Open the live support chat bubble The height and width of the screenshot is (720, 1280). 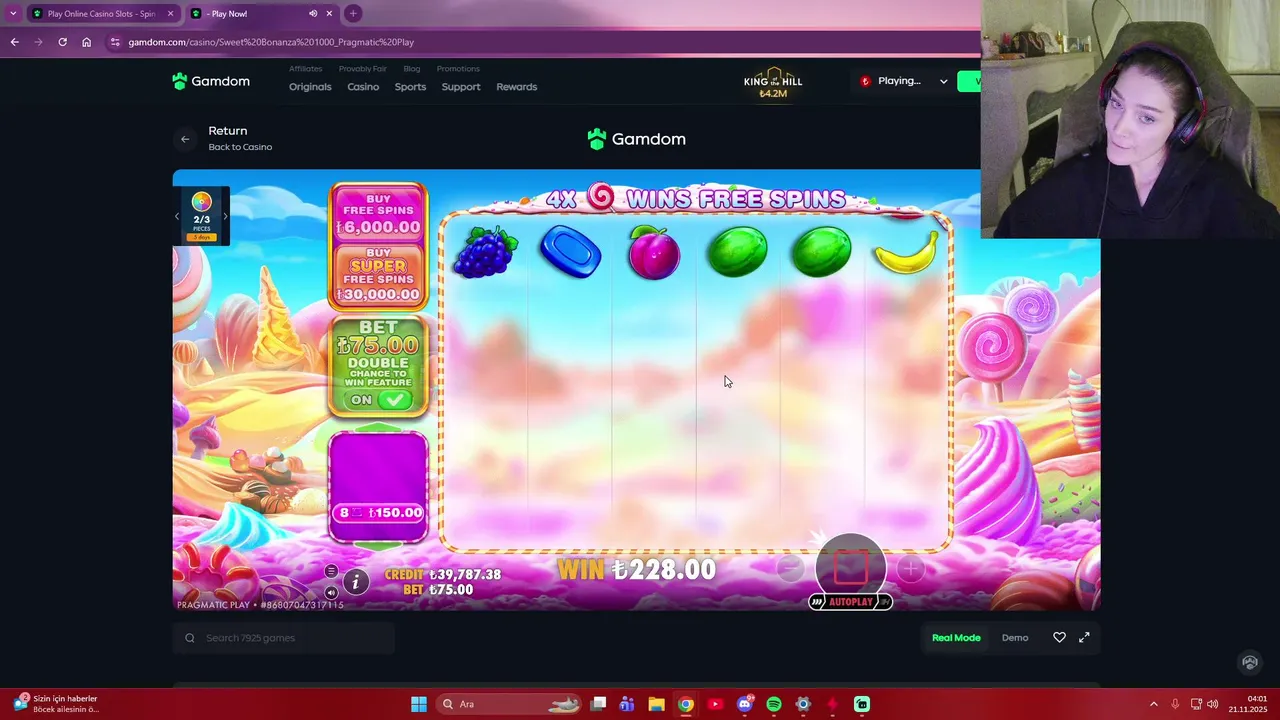[x=1249, y=663]
